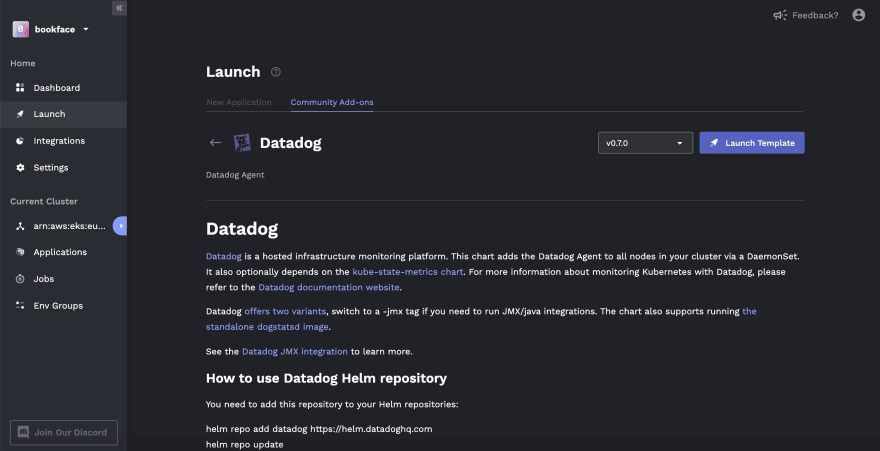The image size is (880, 451).
Task: Switch to the New Application tab
Action: tap(239, 102)
